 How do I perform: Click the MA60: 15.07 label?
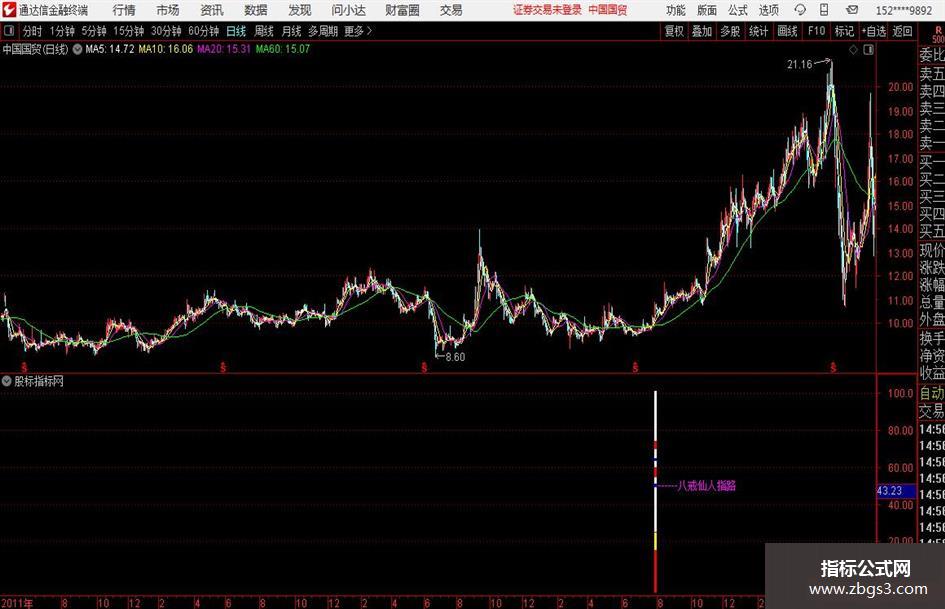coord(283,49)
